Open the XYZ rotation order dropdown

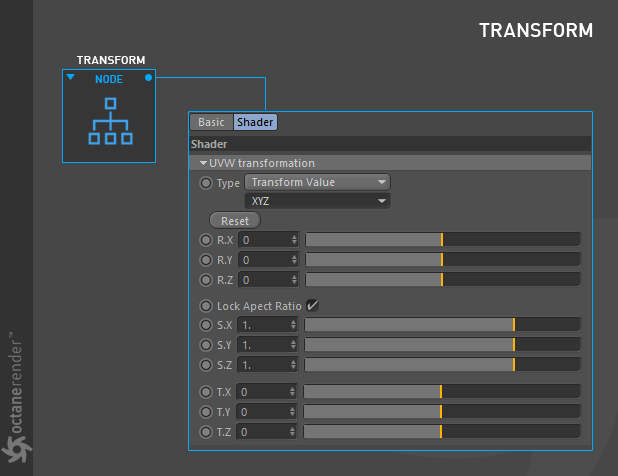coord(318,201)
